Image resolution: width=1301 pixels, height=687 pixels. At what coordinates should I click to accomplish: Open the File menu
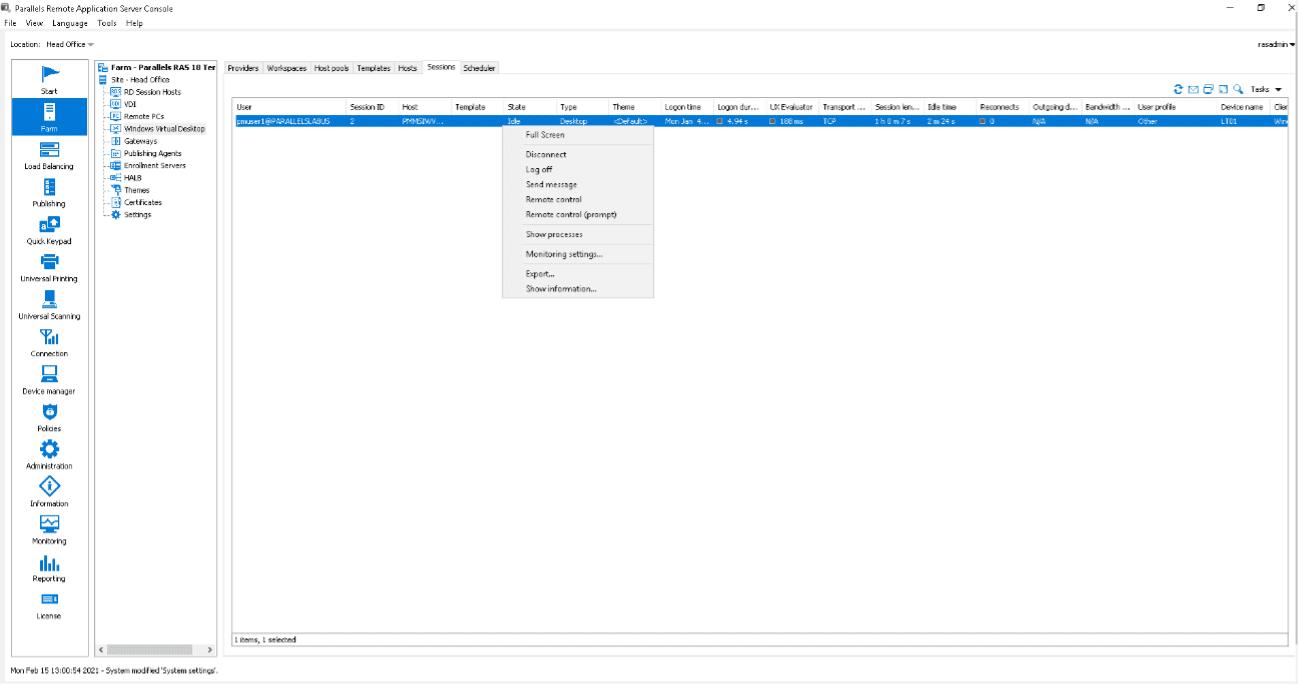tap(11, 23)
